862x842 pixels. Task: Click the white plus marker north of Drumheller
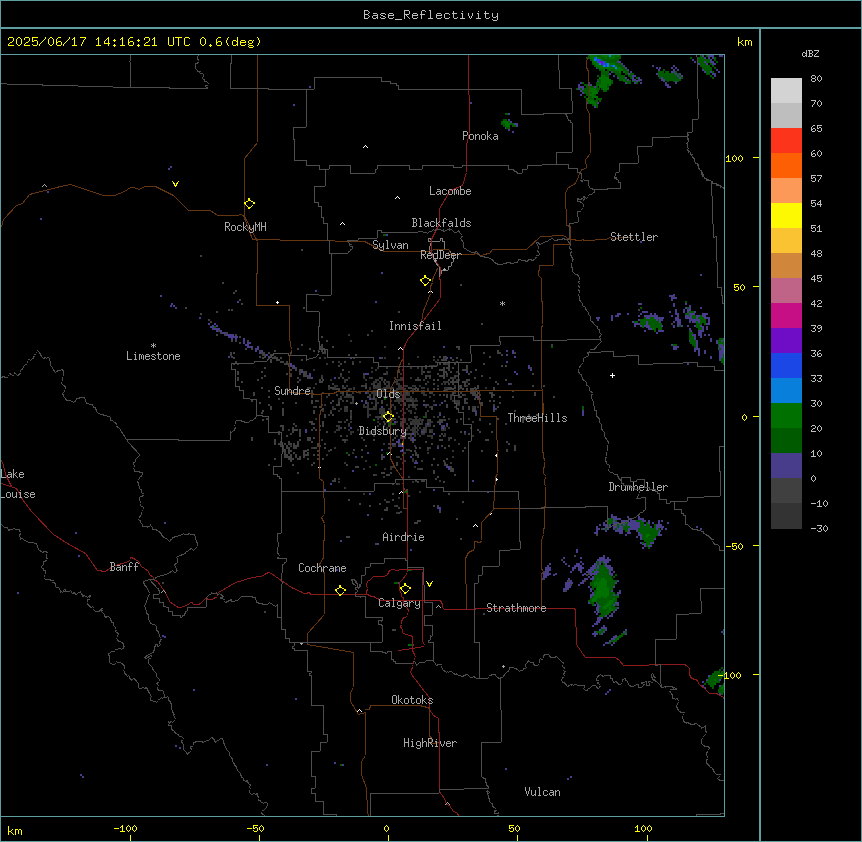pos(612,375)
